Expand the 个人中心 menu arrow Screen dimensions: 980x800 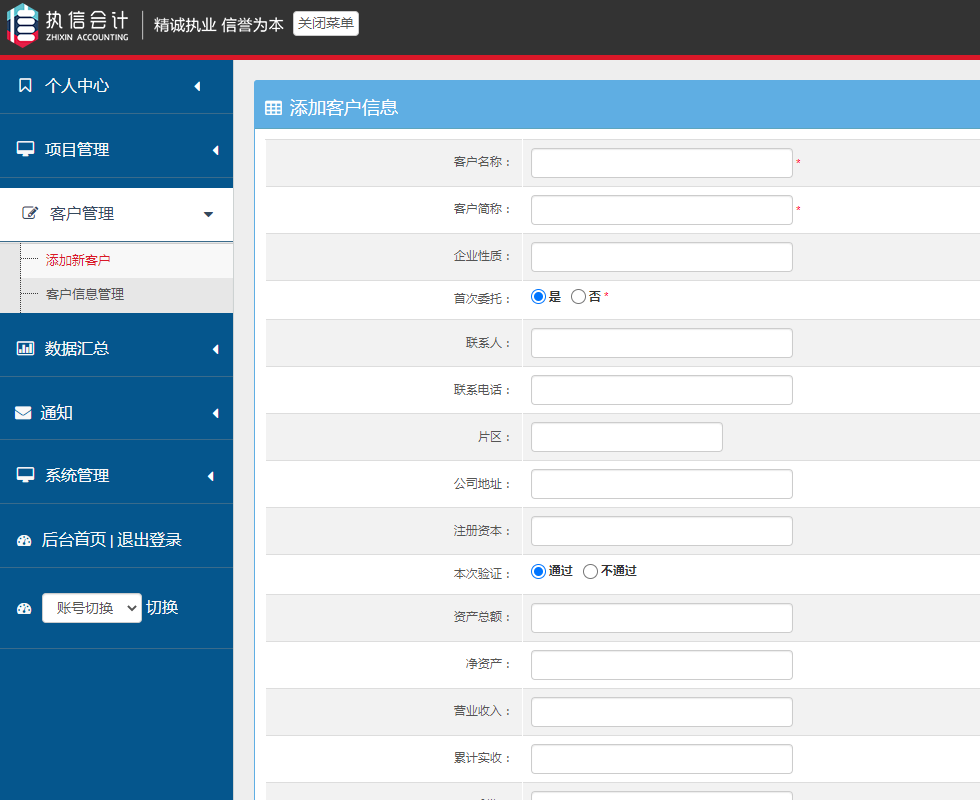[198, 86]
